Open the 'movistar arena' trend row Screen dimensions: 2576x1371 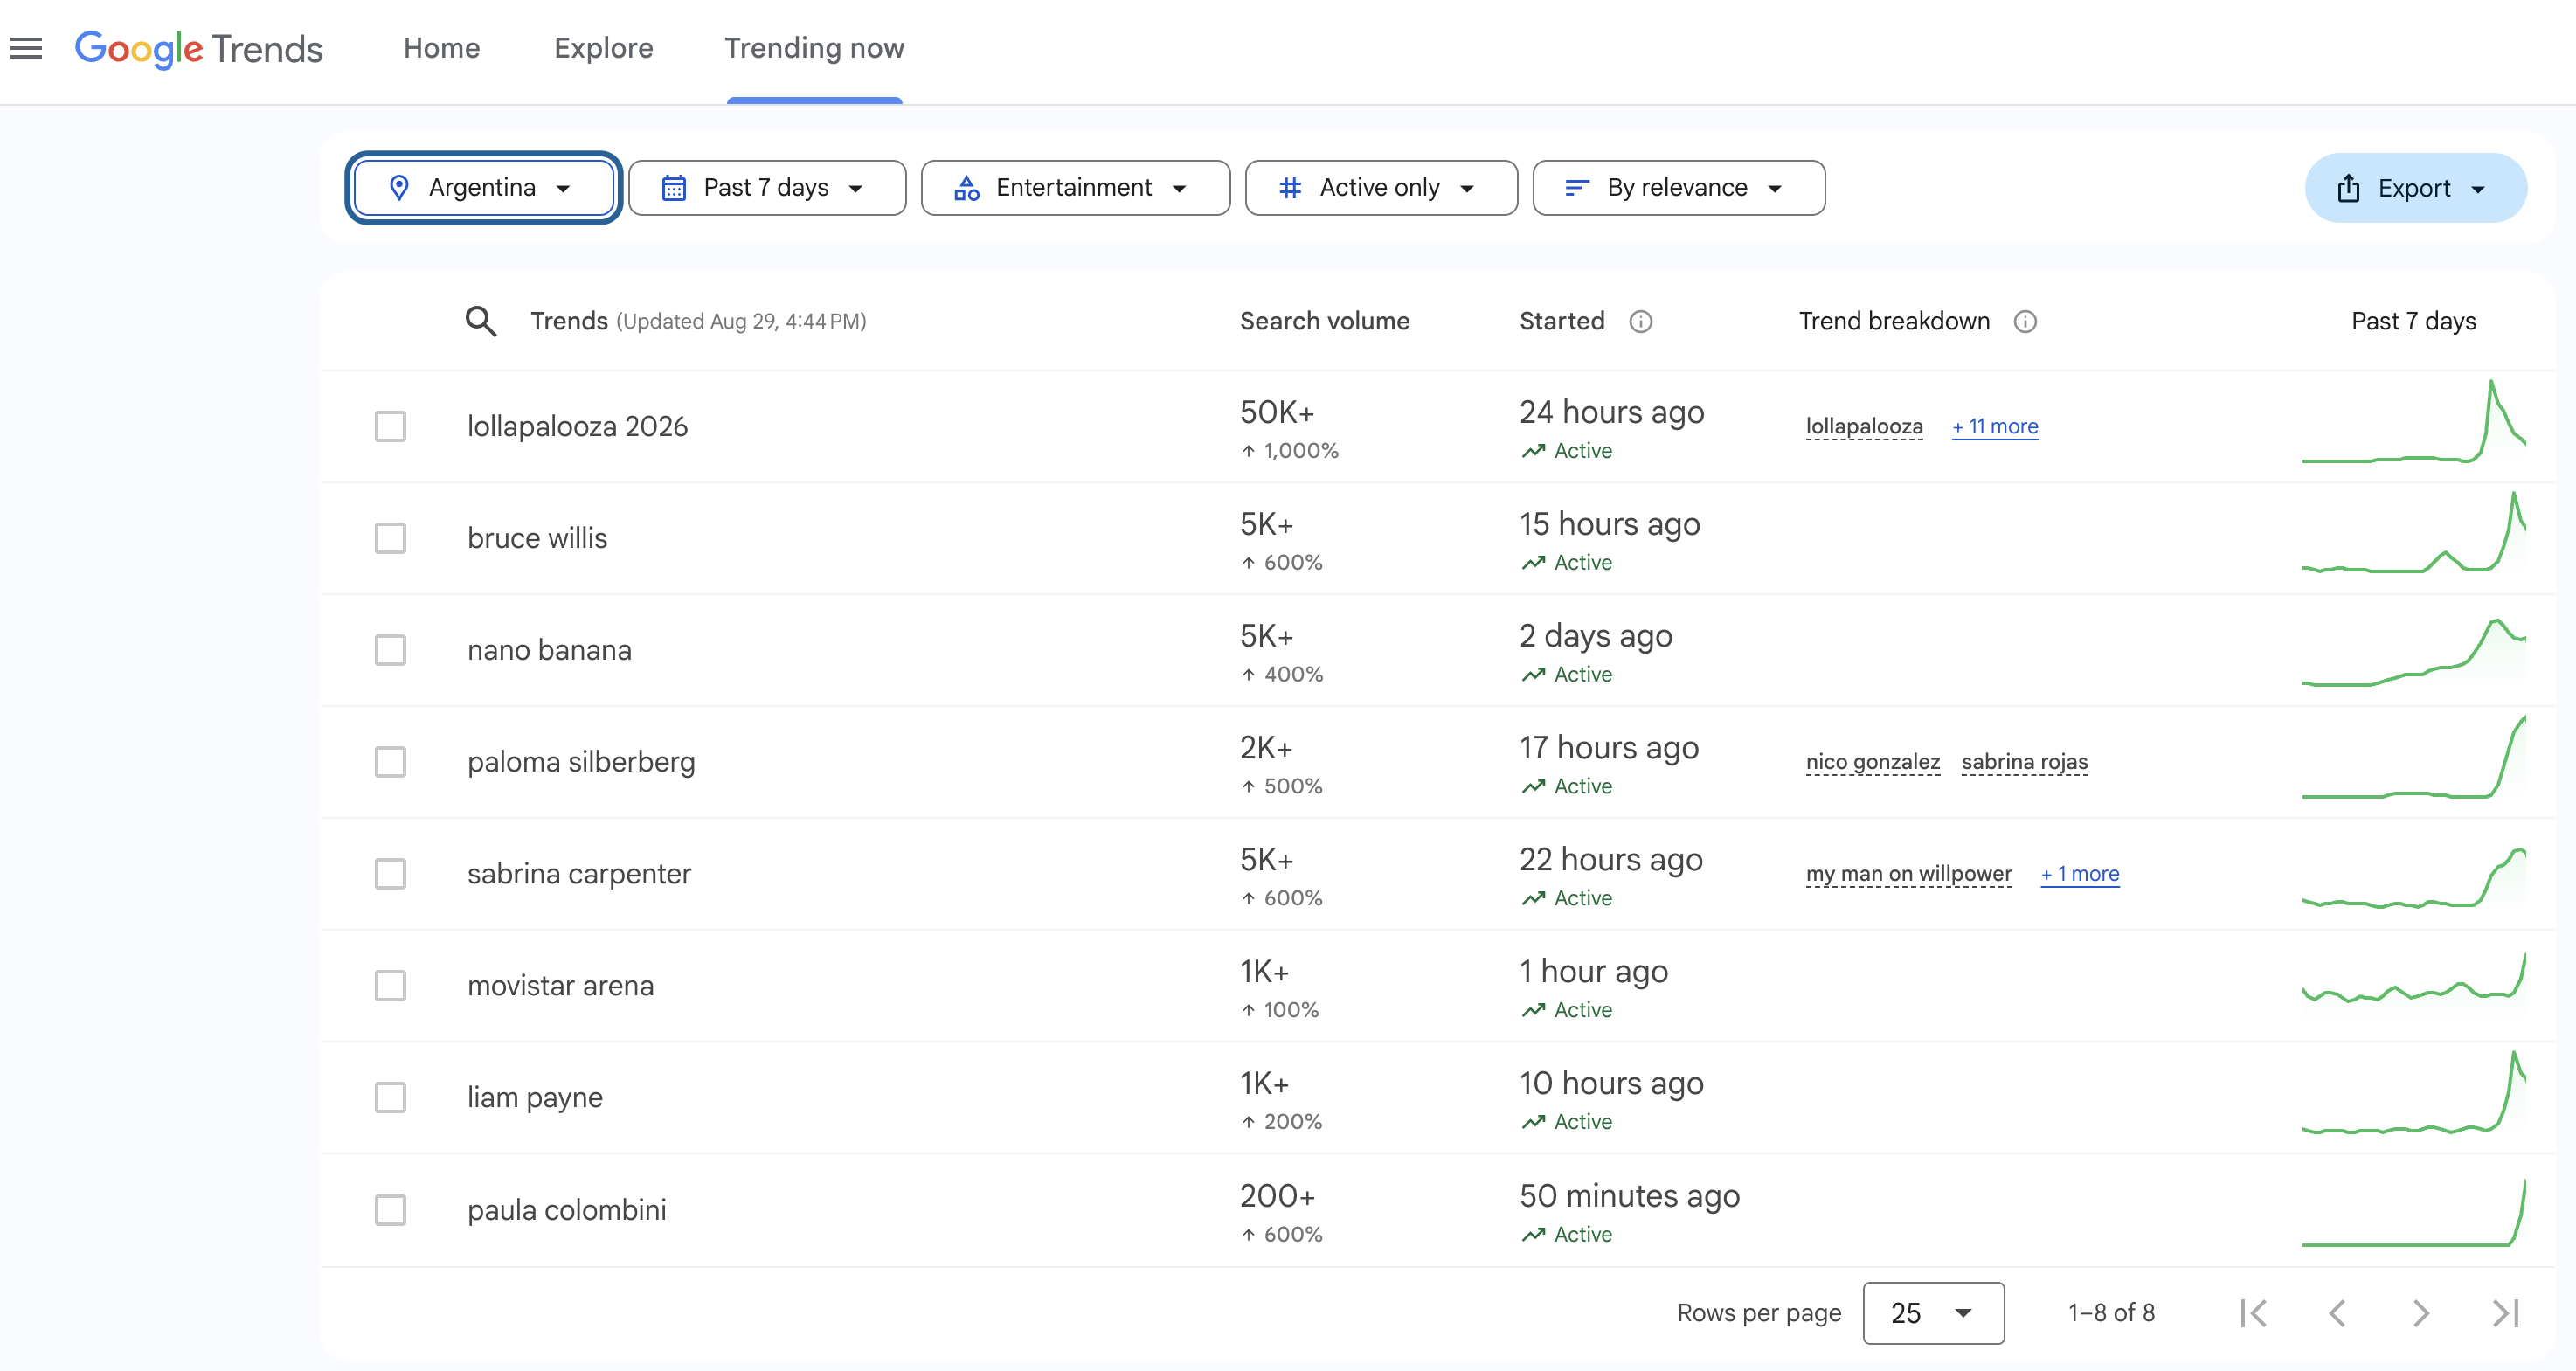point(1436,987)
